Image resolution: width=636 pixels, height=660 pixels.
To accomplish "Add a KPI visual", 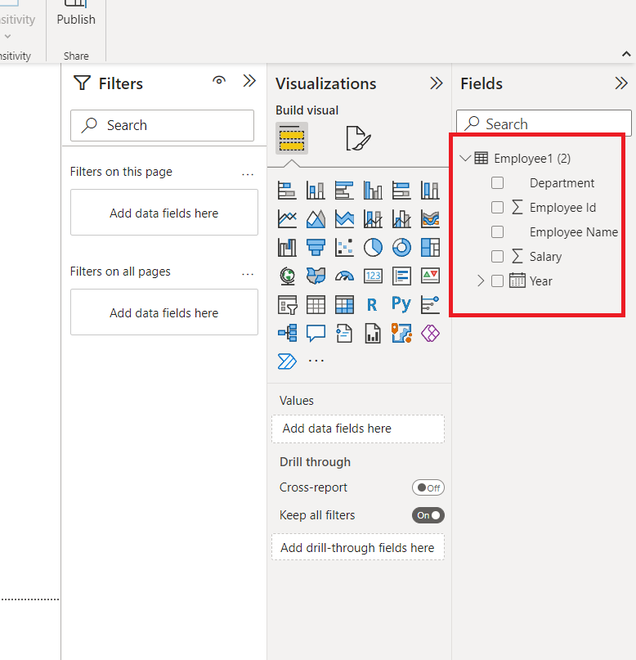I will (x=430, y=276).
